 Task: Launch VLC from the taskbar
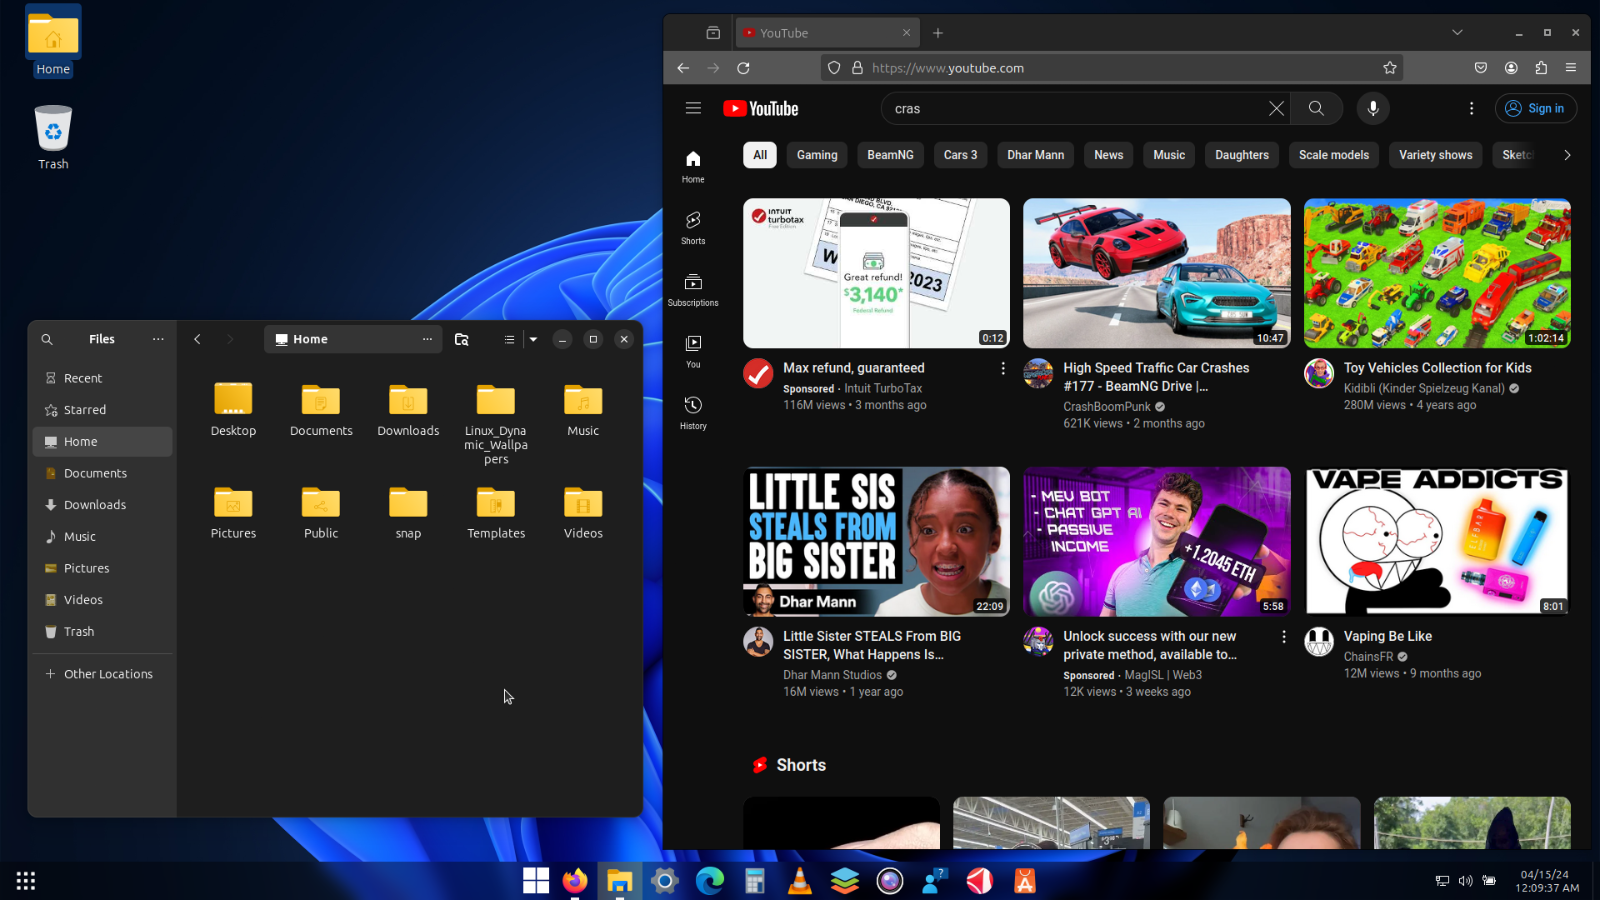click(x=800, y=881)
